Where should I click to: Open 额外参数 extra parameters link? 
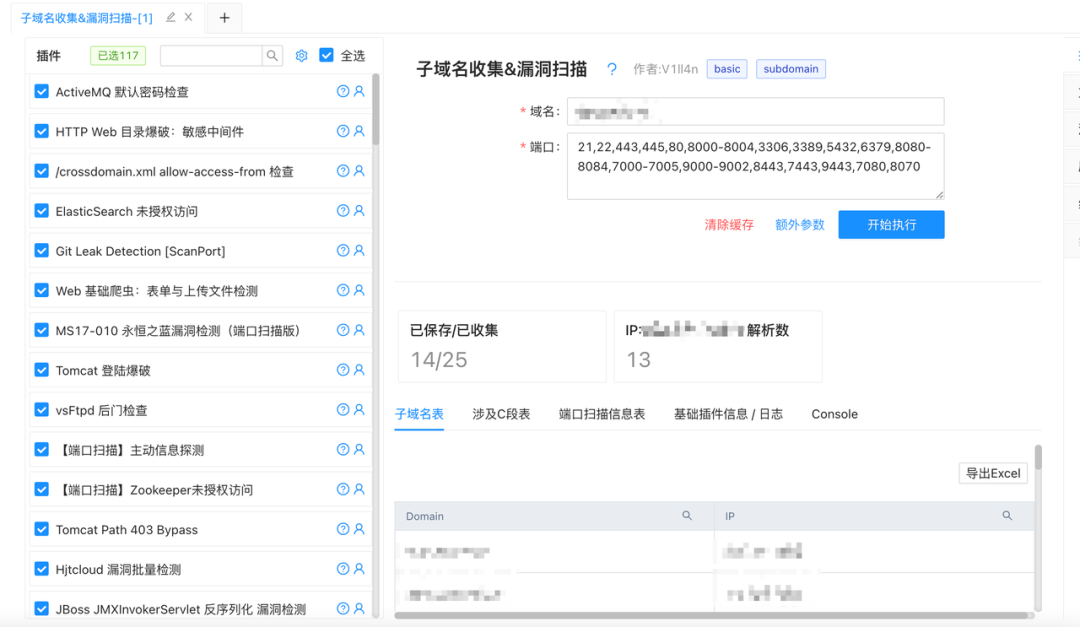tap(800, 225)
